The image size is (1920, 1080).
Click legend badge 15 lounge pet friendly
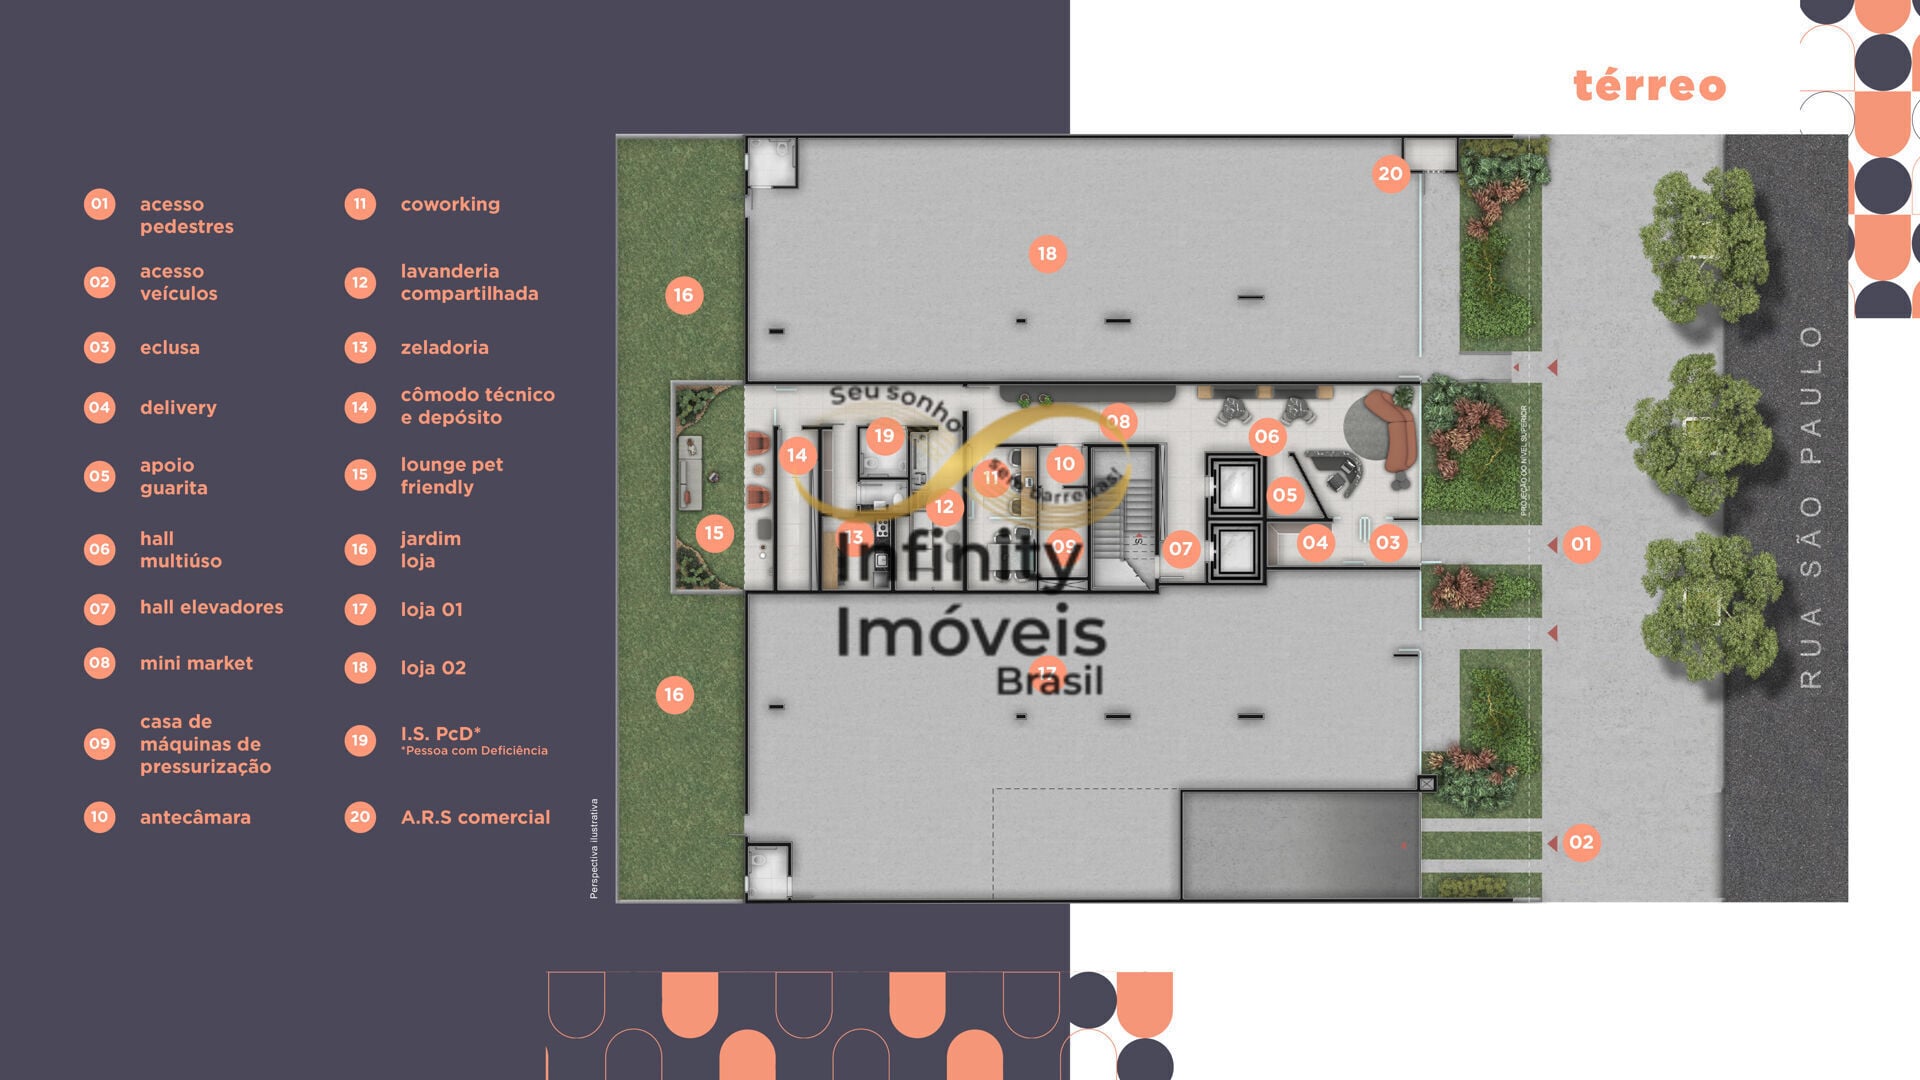[360, 475]
